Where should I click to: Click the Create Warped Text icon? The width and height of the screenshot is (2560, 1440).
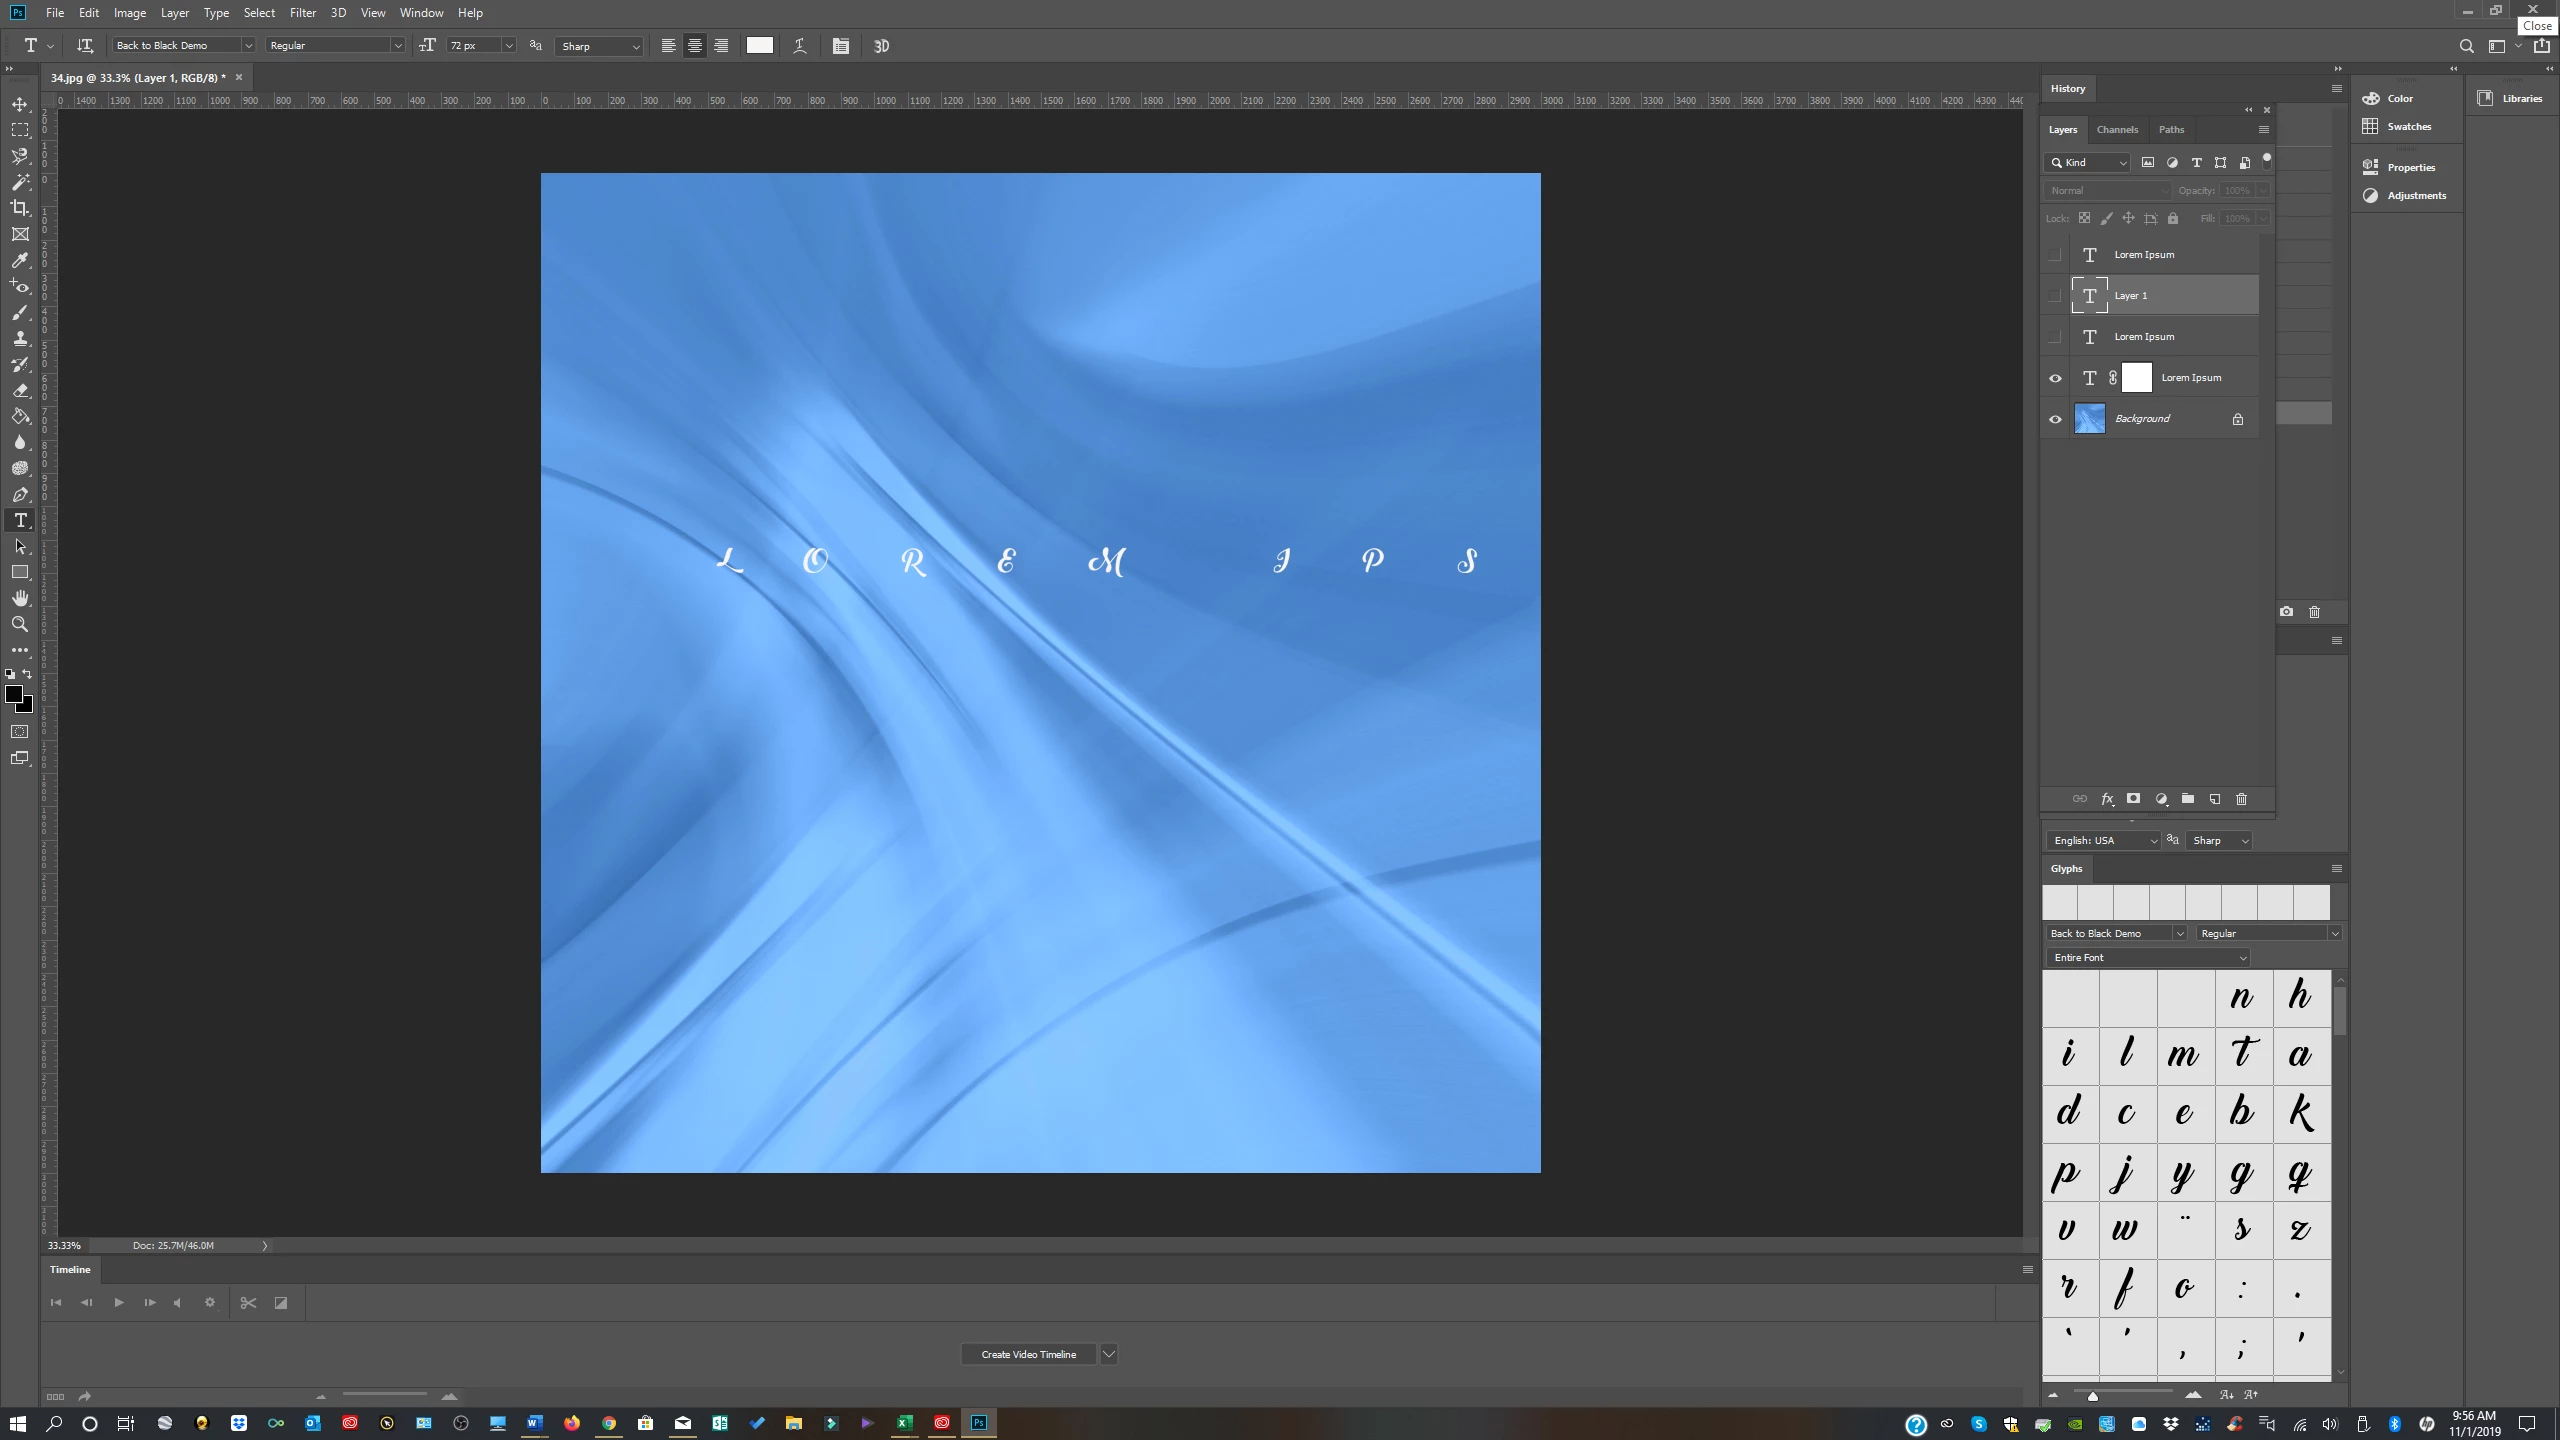pyautogui.click(x=800, y=46)
